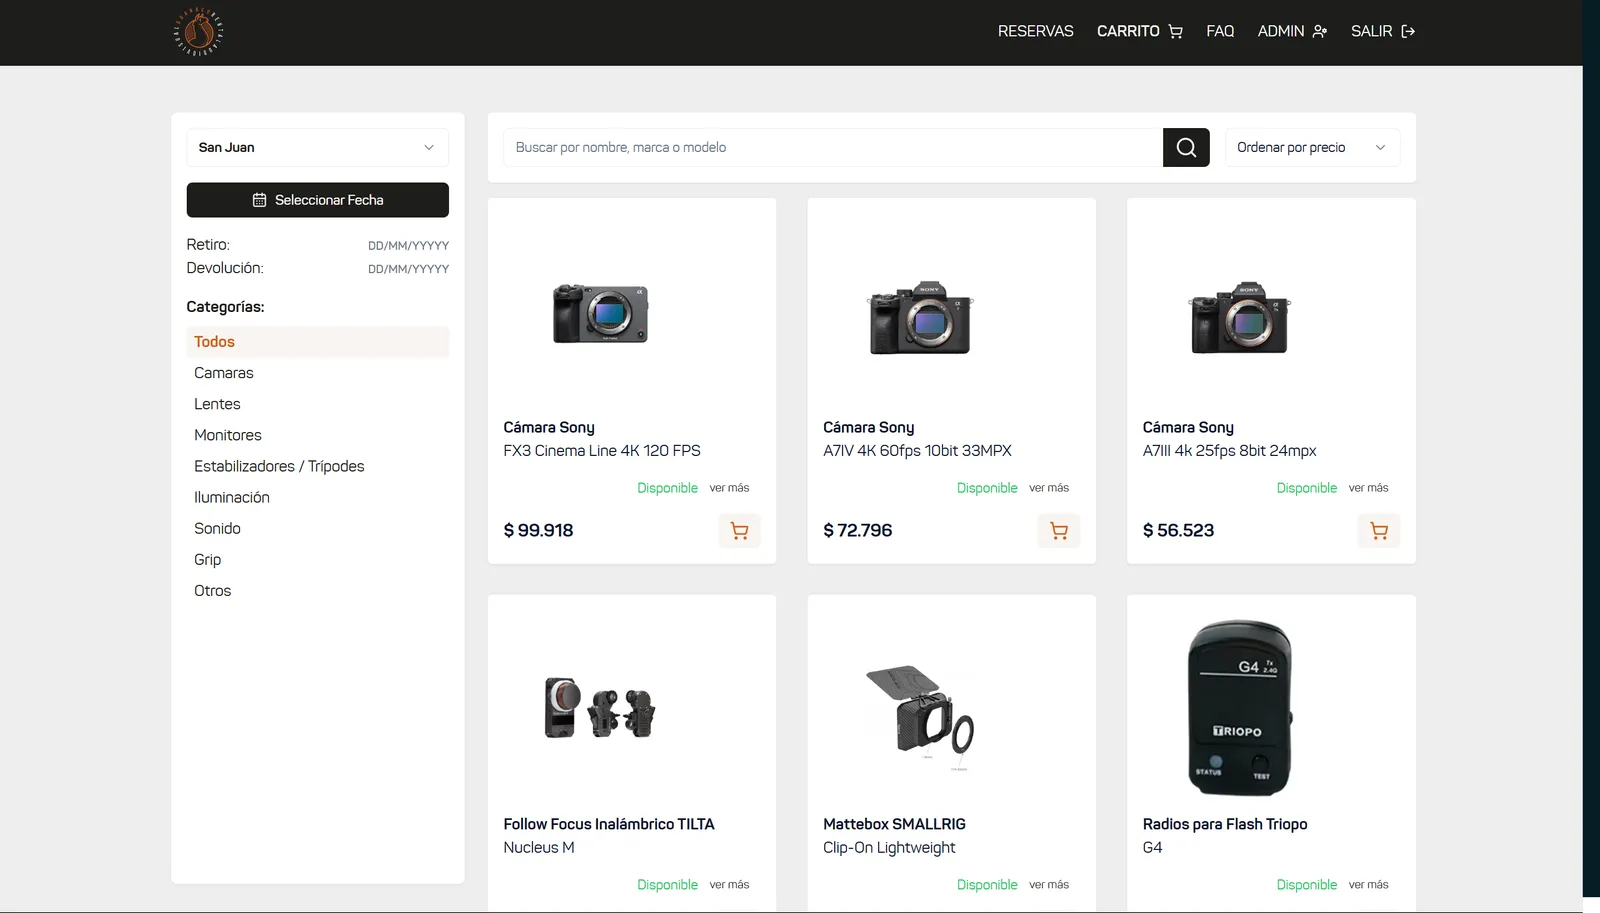Add the A7III camera to cart
The image size is (1600, 913).
pyautogui.click(x=1379, y=531)
